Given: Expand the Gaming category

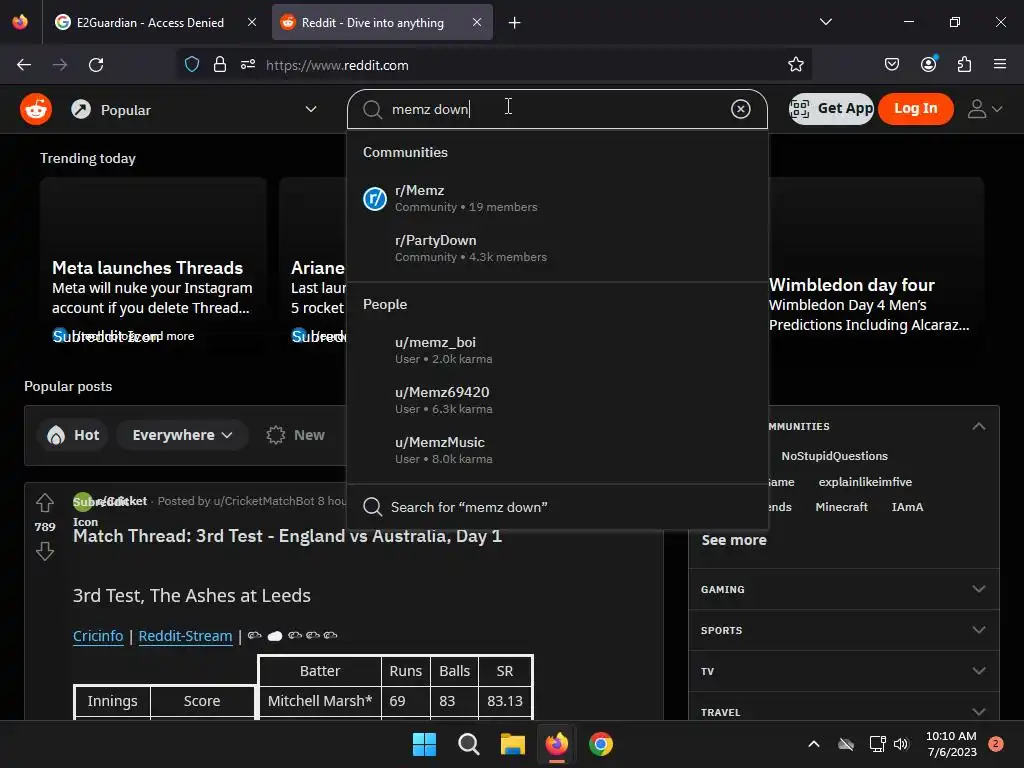Looking at the screenshot, I should [x=844, y=589].
